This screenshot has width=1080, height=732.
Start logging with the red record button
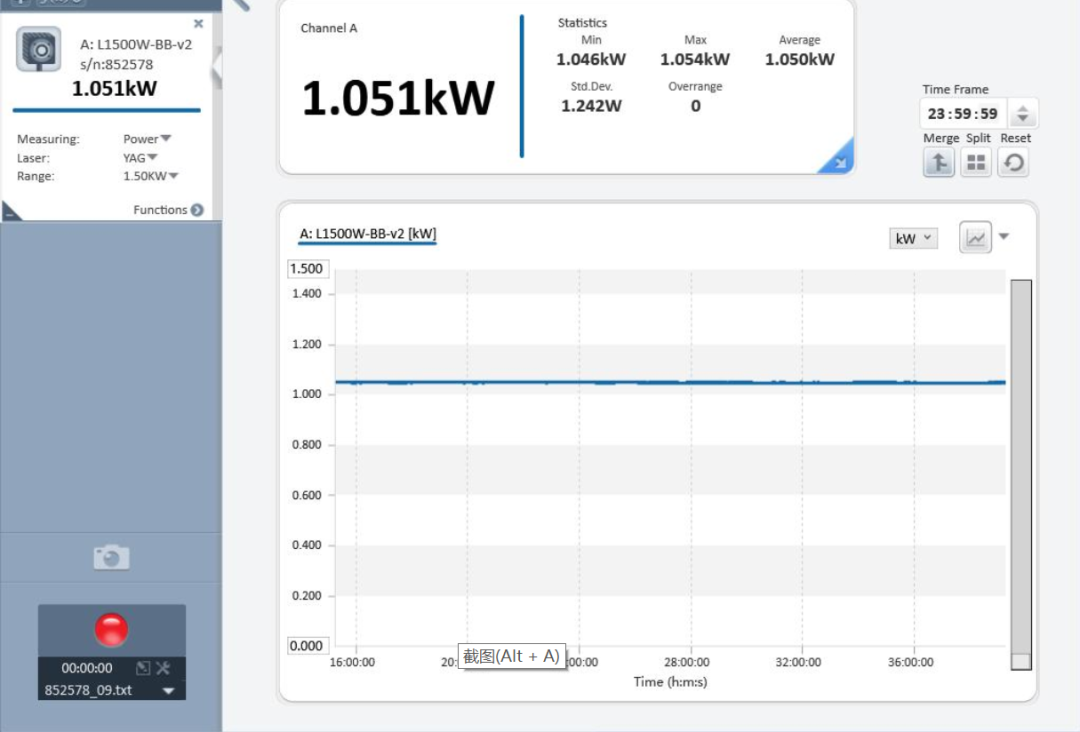(x=111, y=630)
